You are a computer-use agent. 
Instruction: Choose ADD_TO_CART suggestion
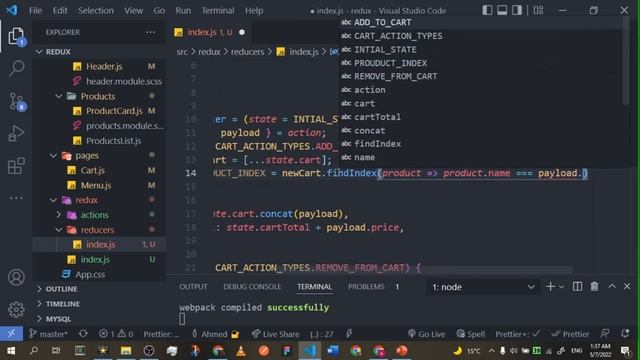481,22
